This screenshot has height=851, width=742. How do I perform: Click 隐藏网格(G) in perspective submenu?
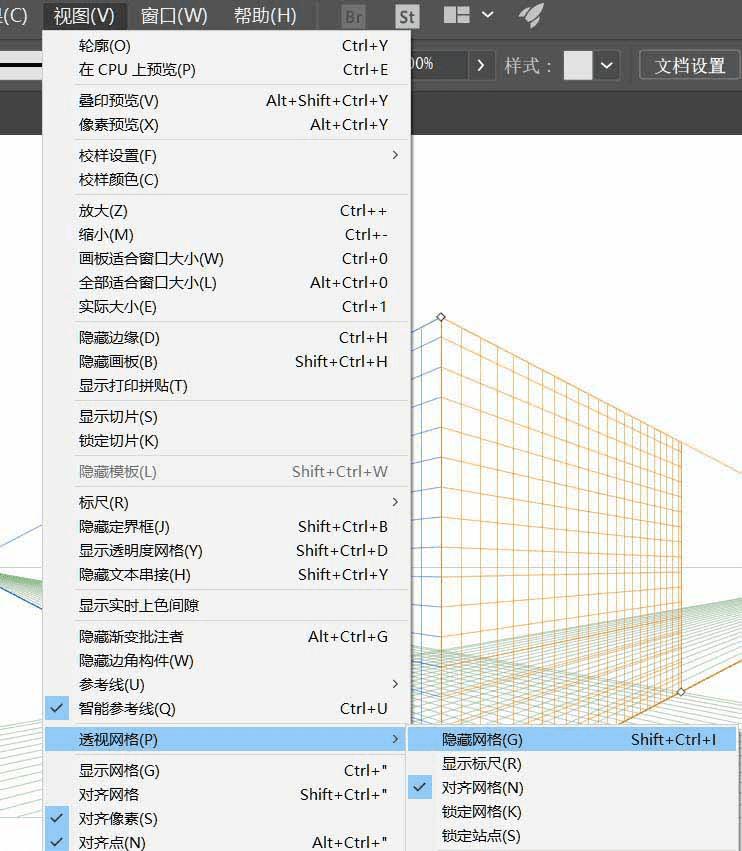572,739
